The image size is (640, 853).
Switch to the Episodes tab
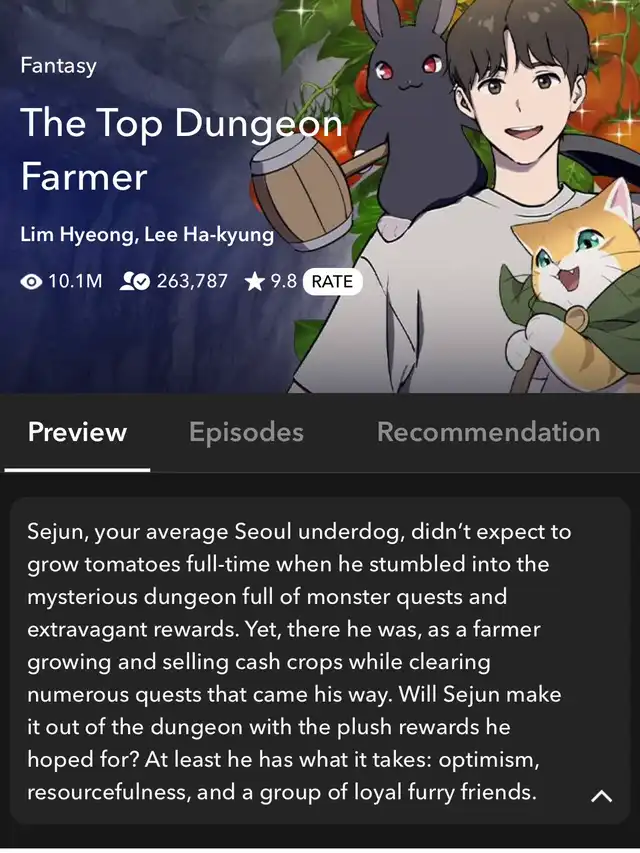click(x=246, y=432)
